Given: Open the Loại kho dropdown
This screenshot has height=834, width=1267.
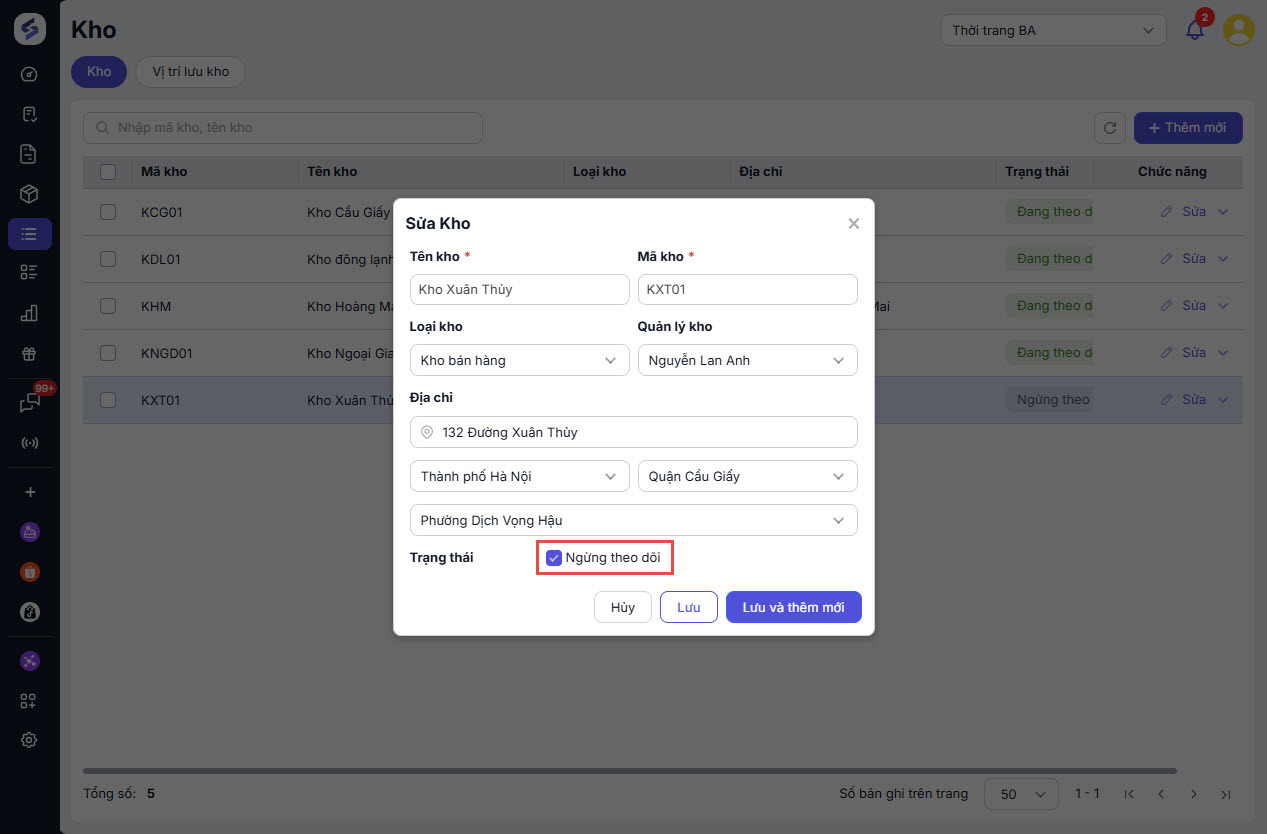Looking at the screenshot, I should click(x=519, y=360).
